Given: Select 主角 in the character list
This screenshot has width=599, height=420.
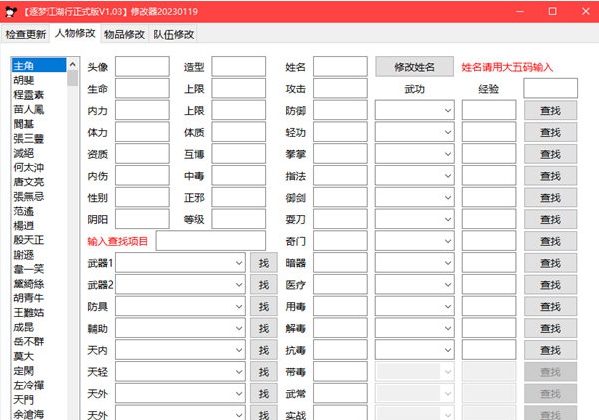Looking at the screenshot, I should click(x=39, y=66).
